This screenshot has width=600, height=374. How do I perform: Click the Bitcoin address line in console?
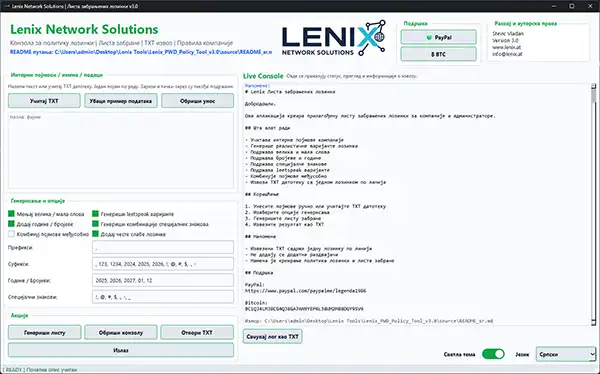304,309
